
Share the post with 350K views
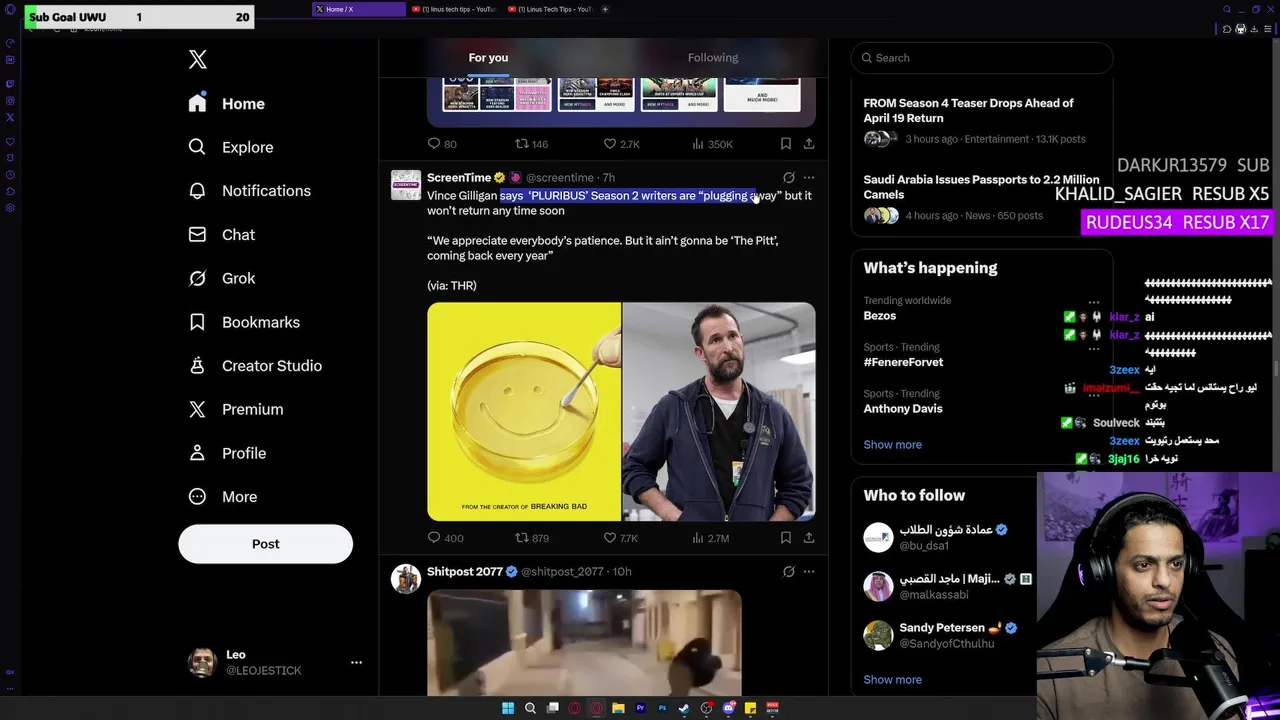(x=809, y=144)
